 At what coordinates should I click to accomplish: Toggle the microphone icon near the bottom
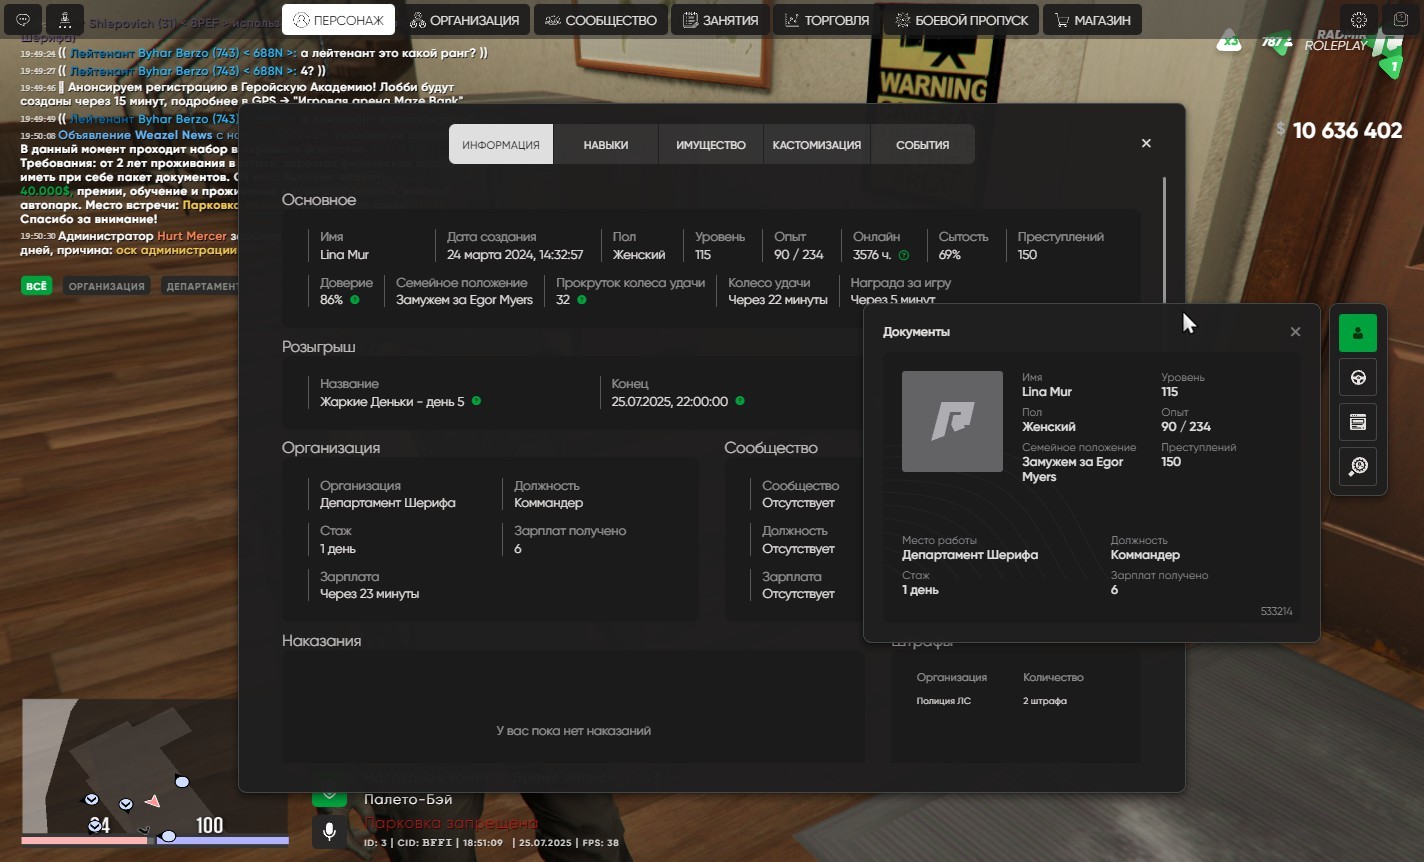tap(329, 831)
